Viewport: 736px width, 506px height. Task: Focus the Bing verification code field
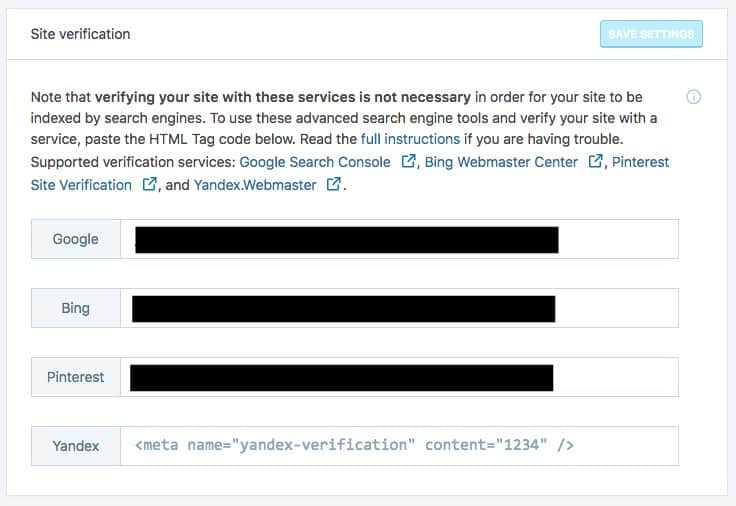[x=399, y=308]
